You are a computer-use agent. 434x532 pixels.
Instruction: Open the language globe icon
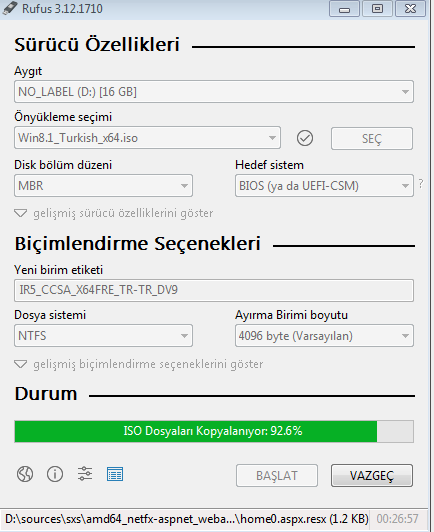point(25,474)
